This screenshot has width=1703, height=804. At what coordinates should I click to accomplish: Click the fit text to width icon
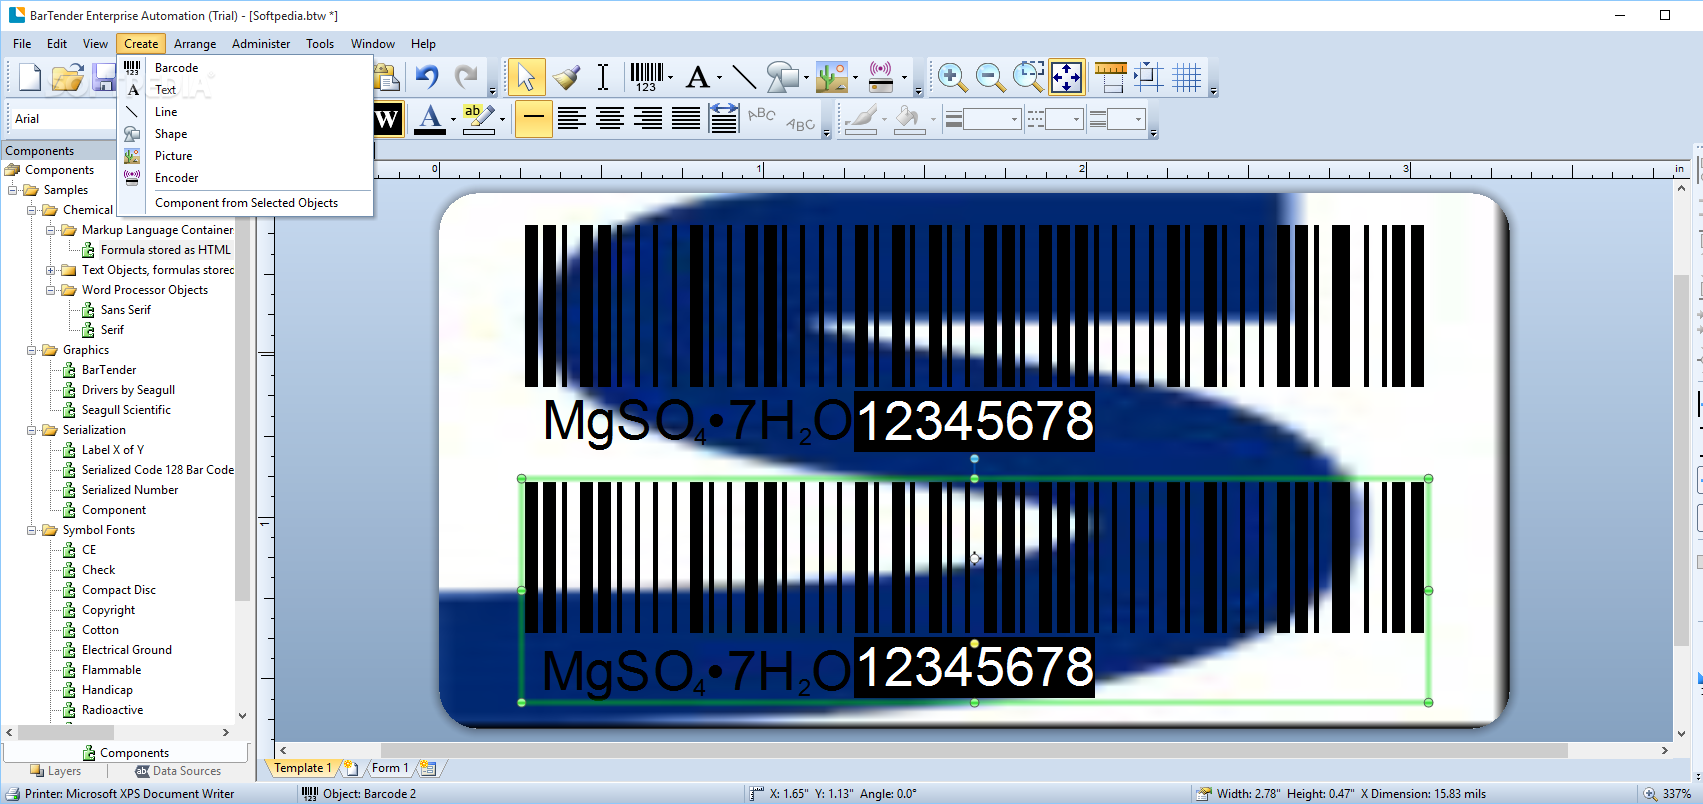tap(724, 119)
